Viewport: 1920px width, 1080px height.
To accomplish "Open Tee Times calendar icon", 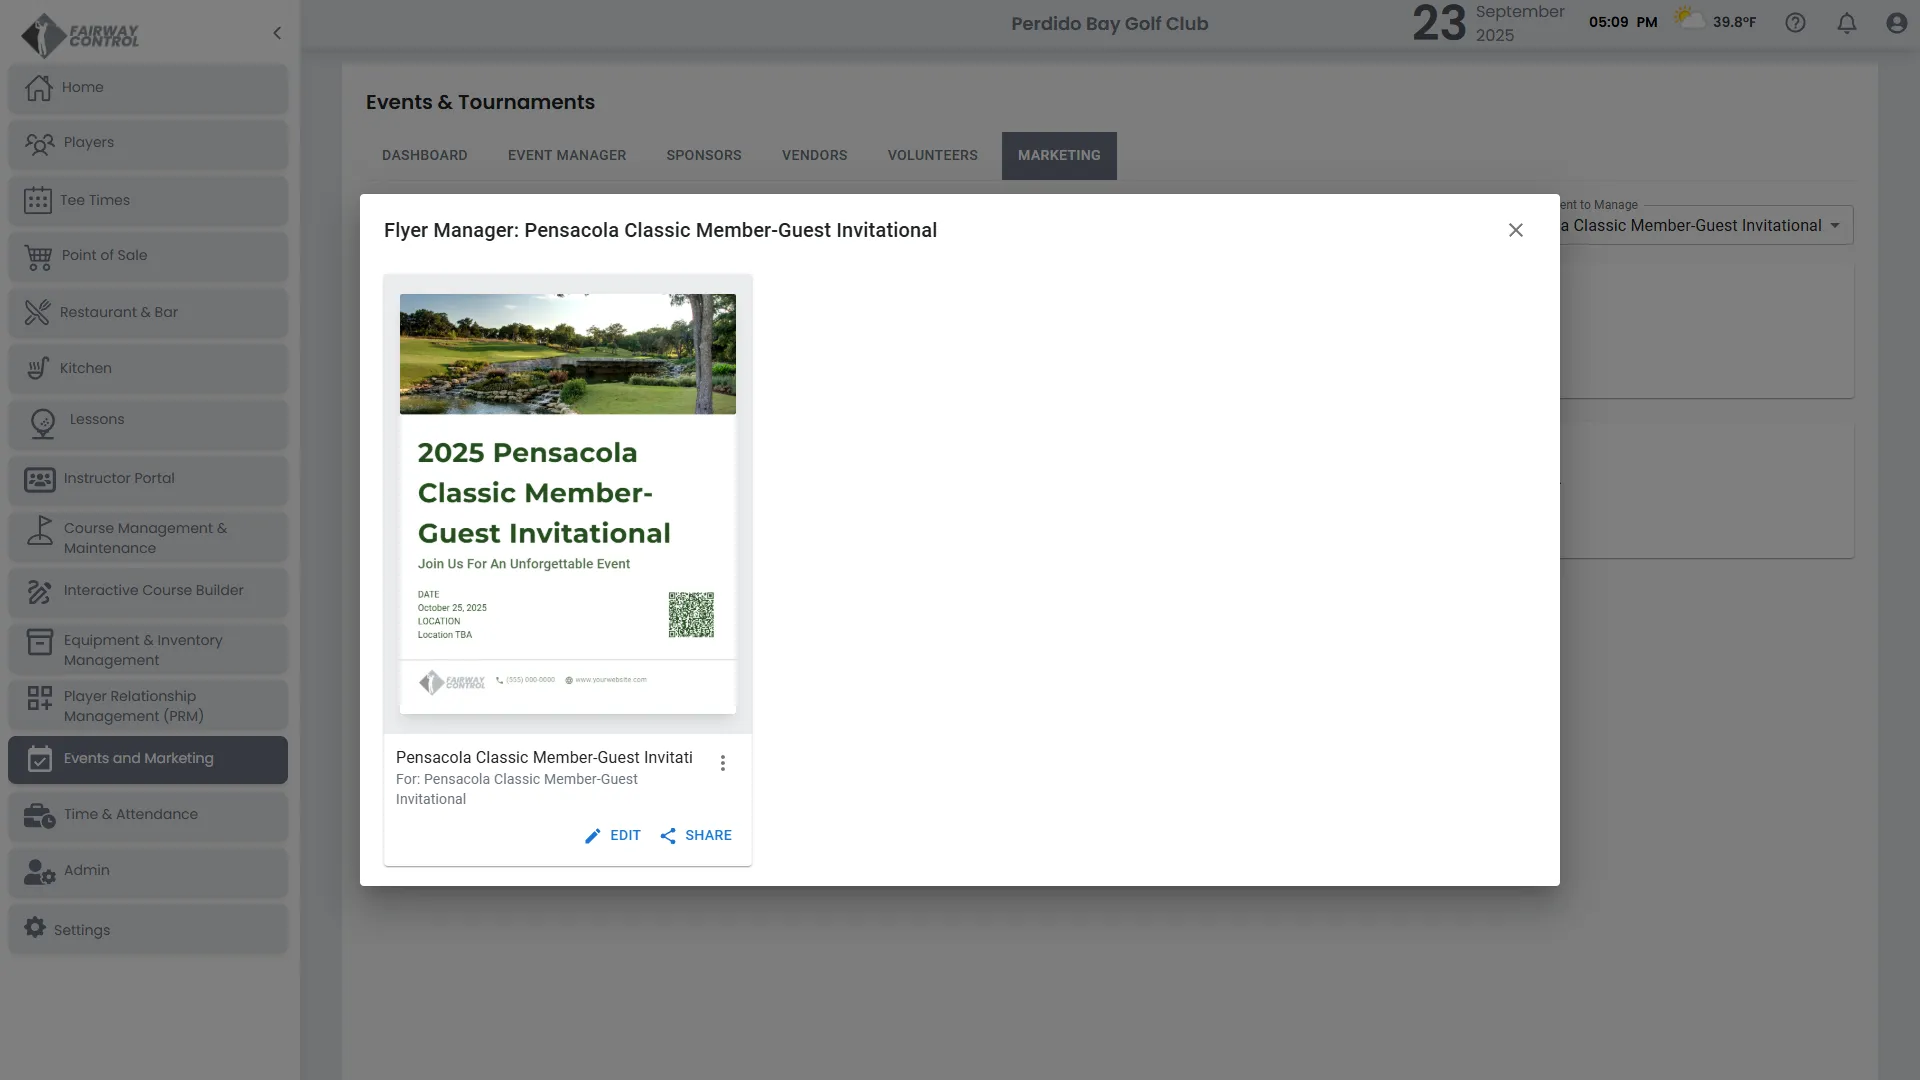I will point(38,200).
